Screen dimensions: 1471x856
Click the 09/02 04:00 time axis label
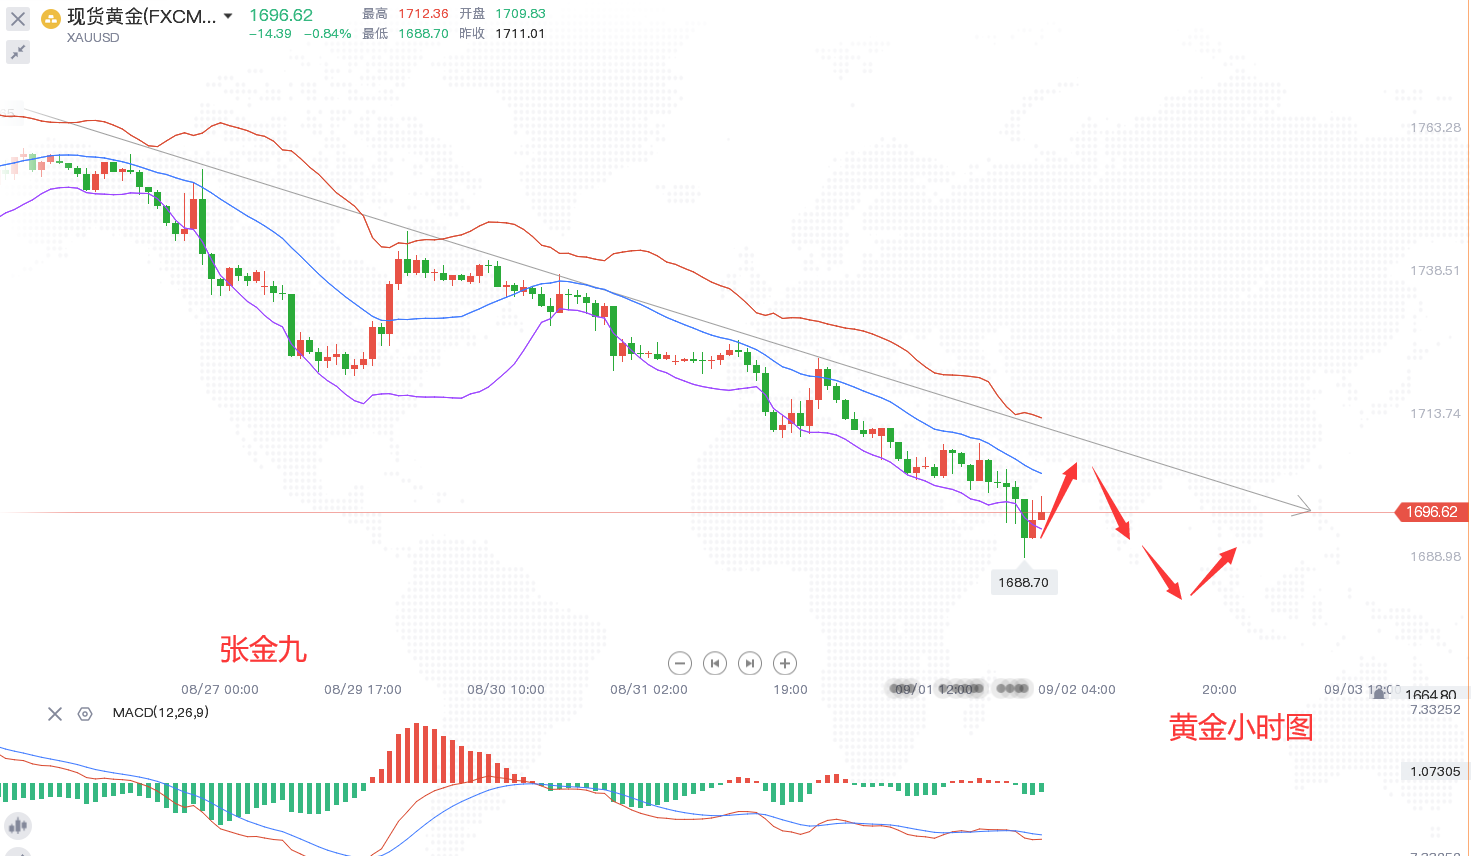click(x=1077, y=690)
